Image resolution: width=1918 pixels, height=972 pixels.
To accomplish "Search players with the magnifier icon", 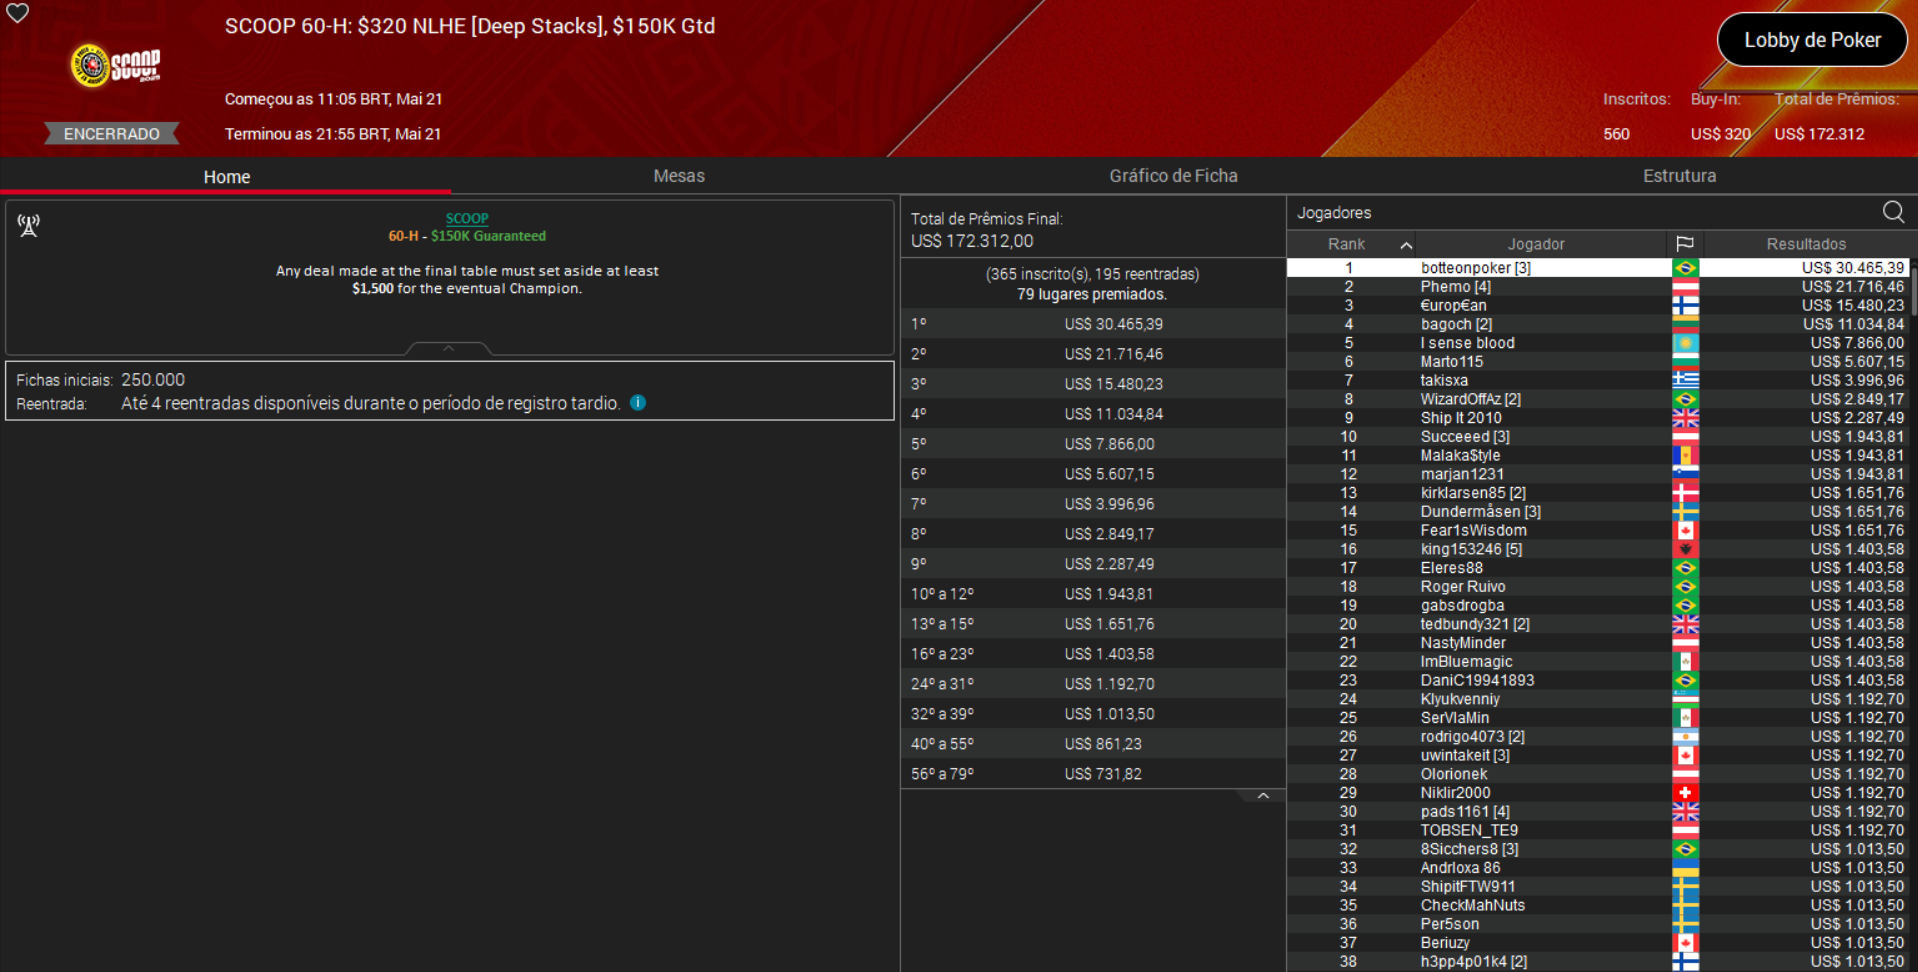I will click(x=1893, y=212).
